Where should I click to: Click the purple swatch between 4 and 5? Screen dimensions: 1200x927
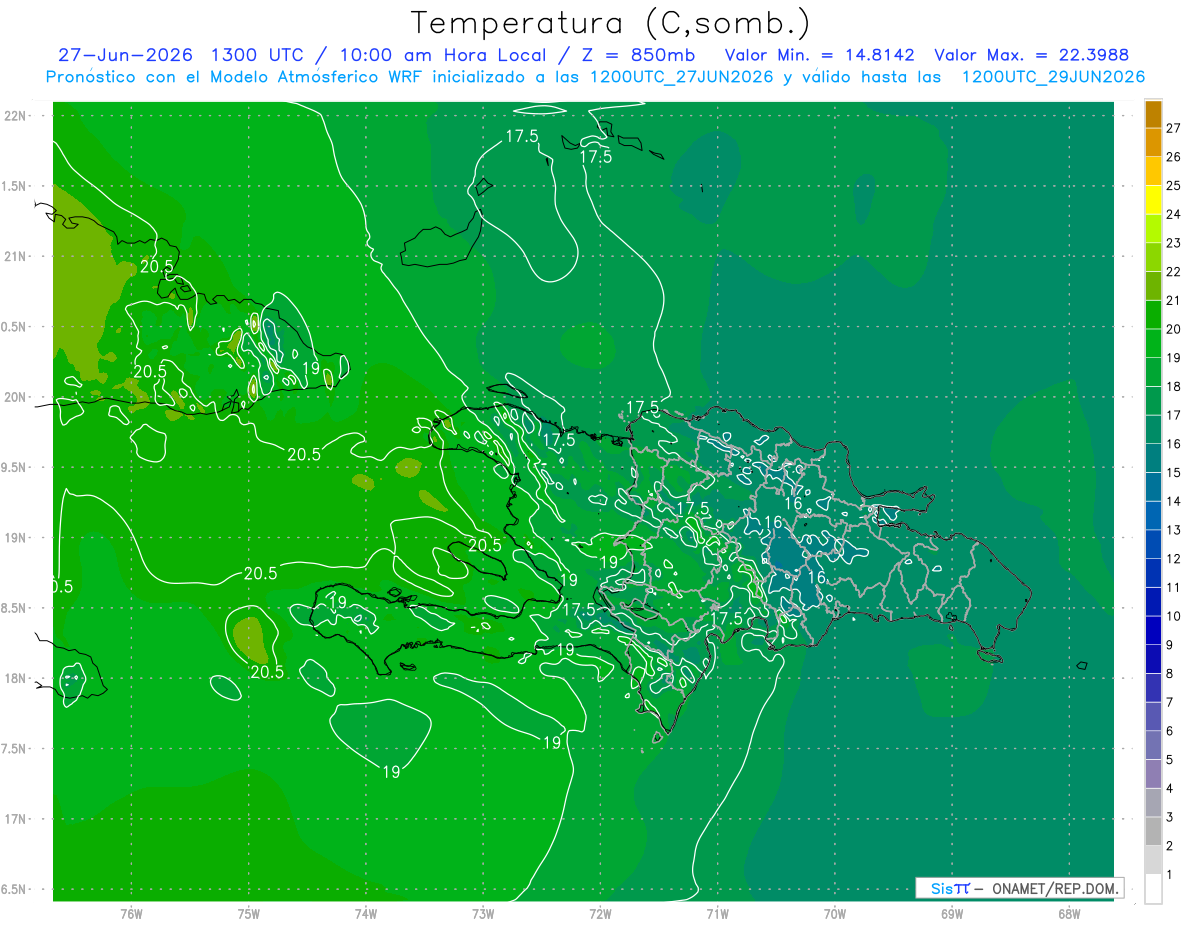pyautogui.click(x=1153, y=774)
